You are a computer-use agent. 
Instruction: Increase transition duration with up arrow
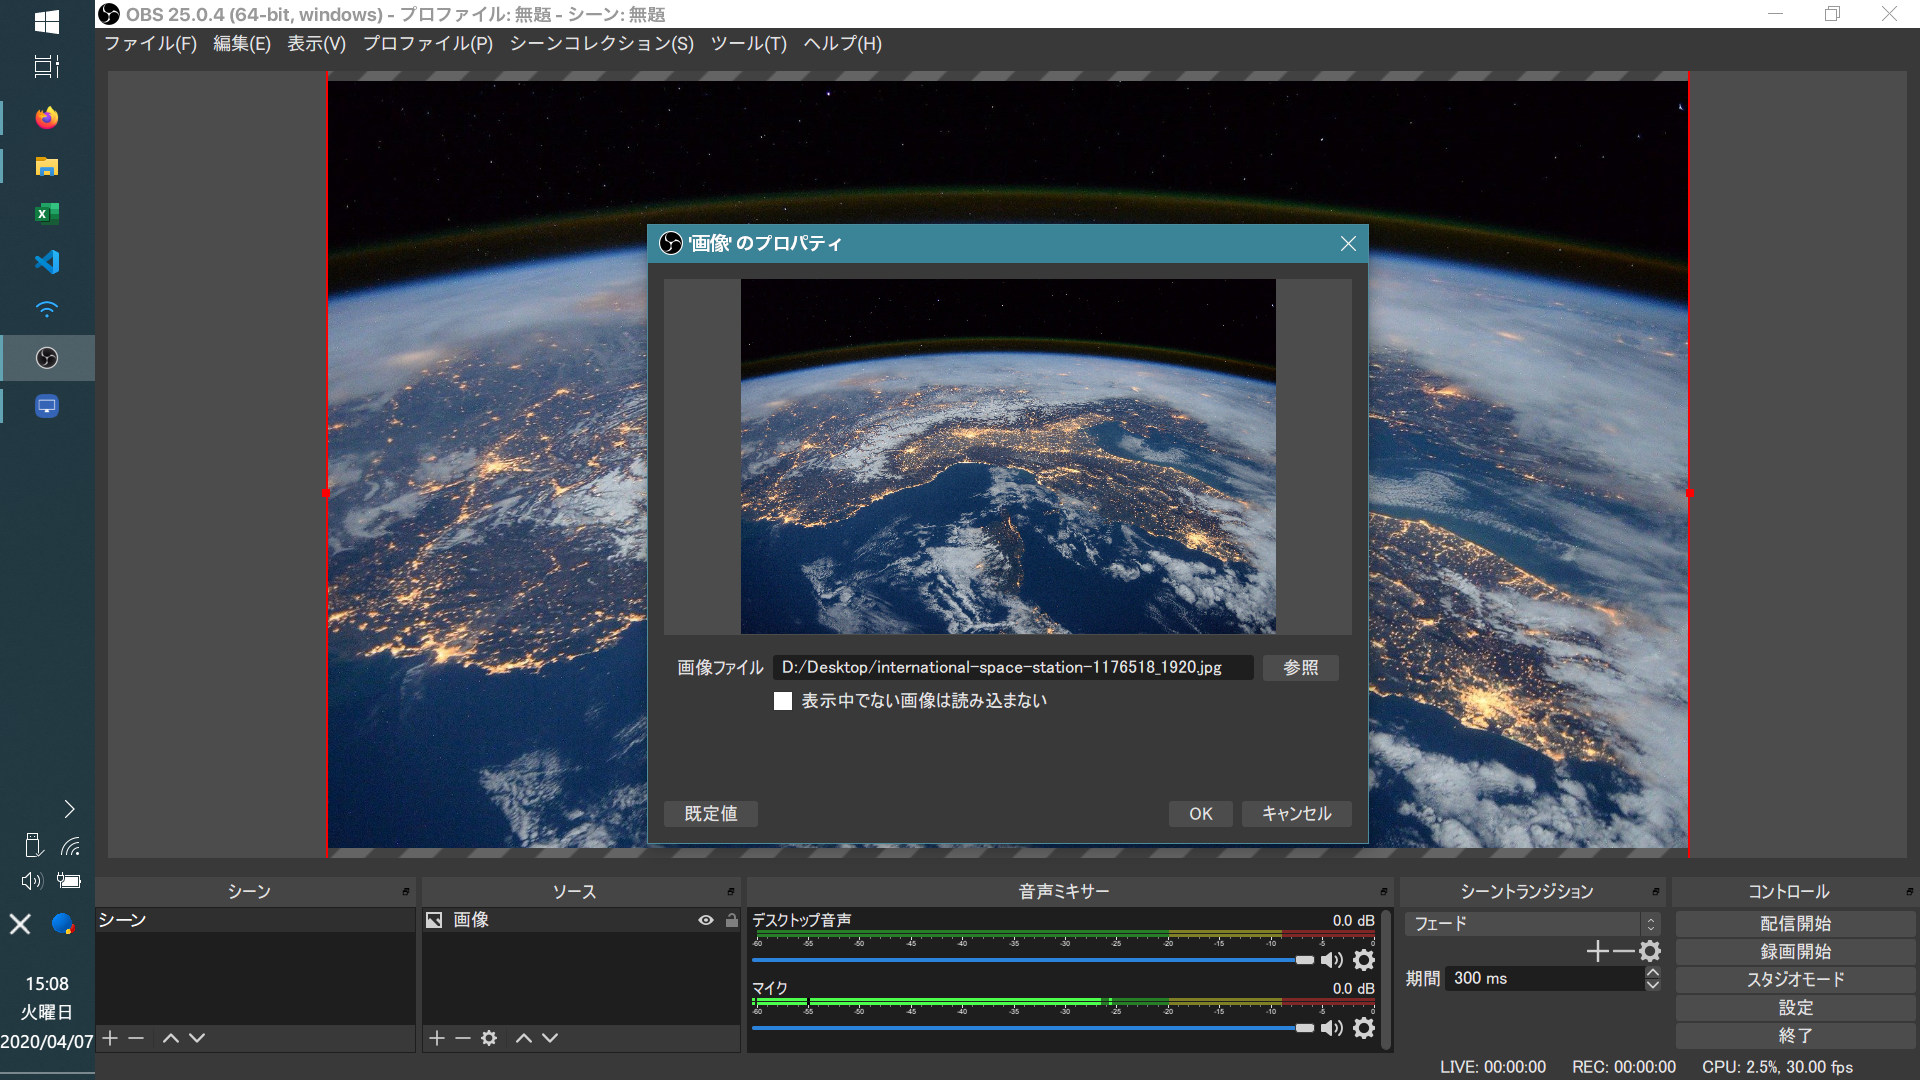tap(1652, 972)
